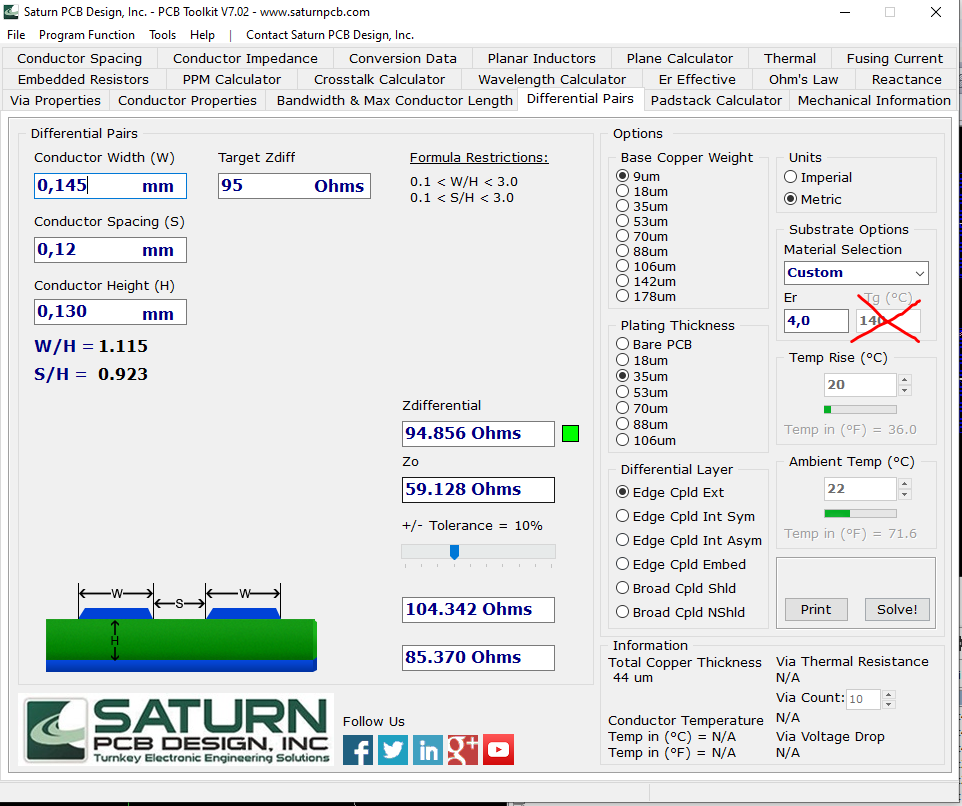Open Saturn's Twitter page icon
The width and height of the screenshot is (962, 806).
click(393, 750)
